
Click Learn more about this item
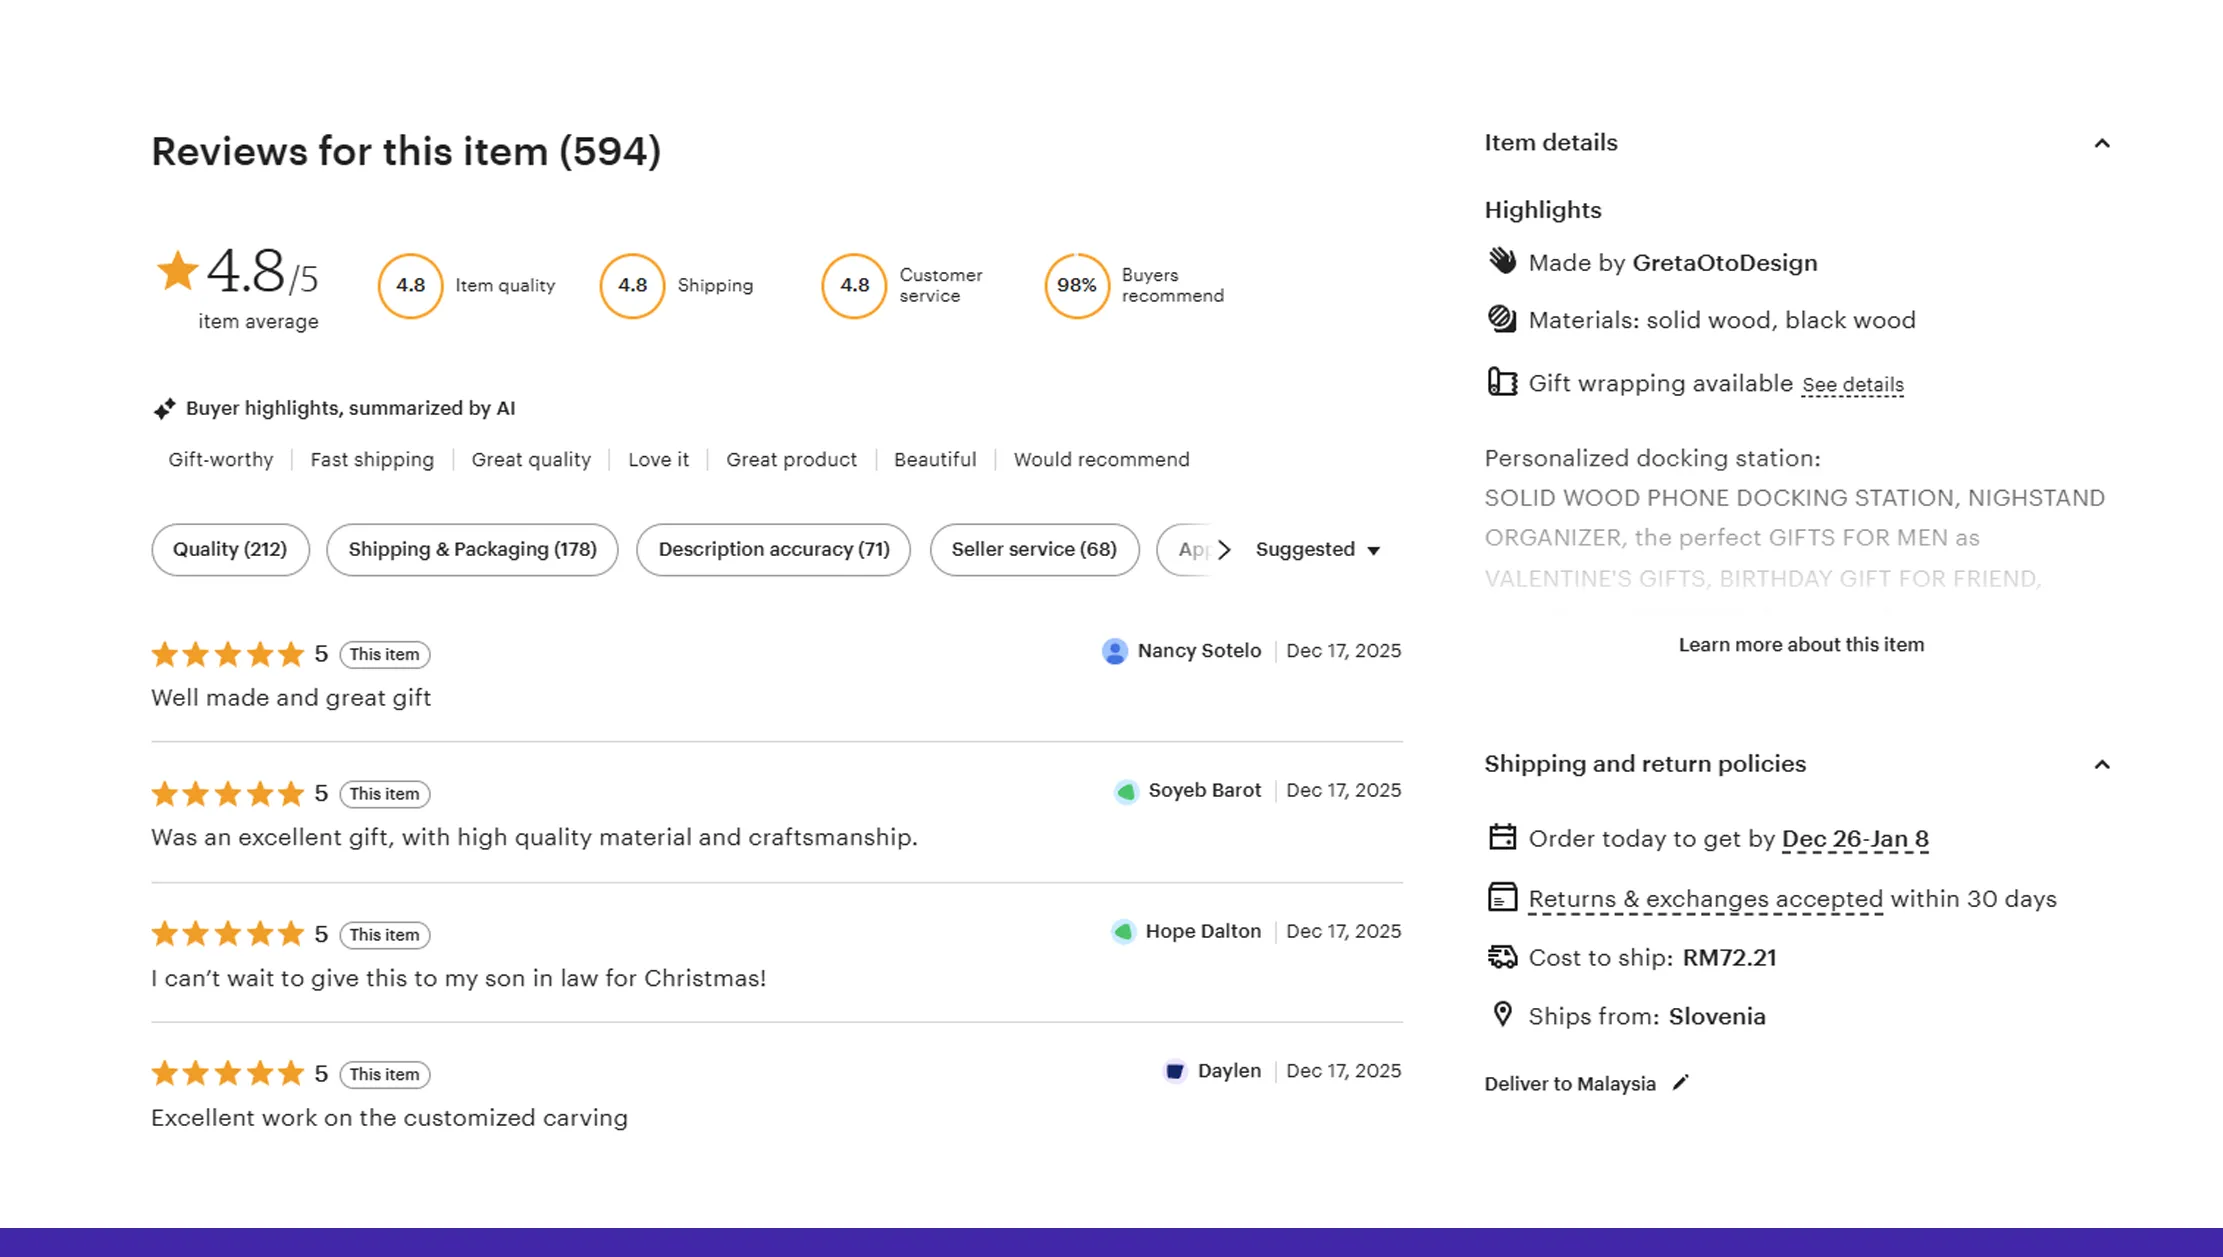point(1800,644)
